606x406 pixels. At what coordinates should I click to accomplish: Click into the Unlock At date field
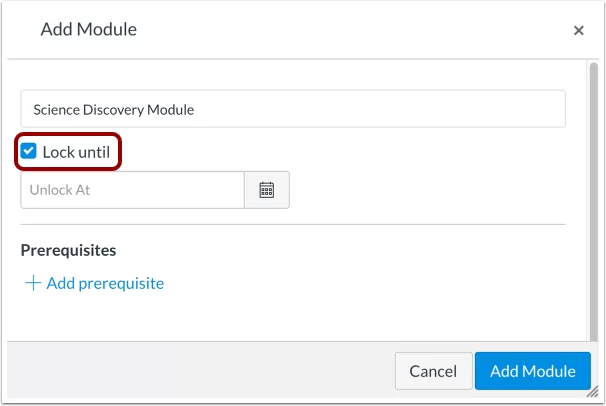point(132,190)
